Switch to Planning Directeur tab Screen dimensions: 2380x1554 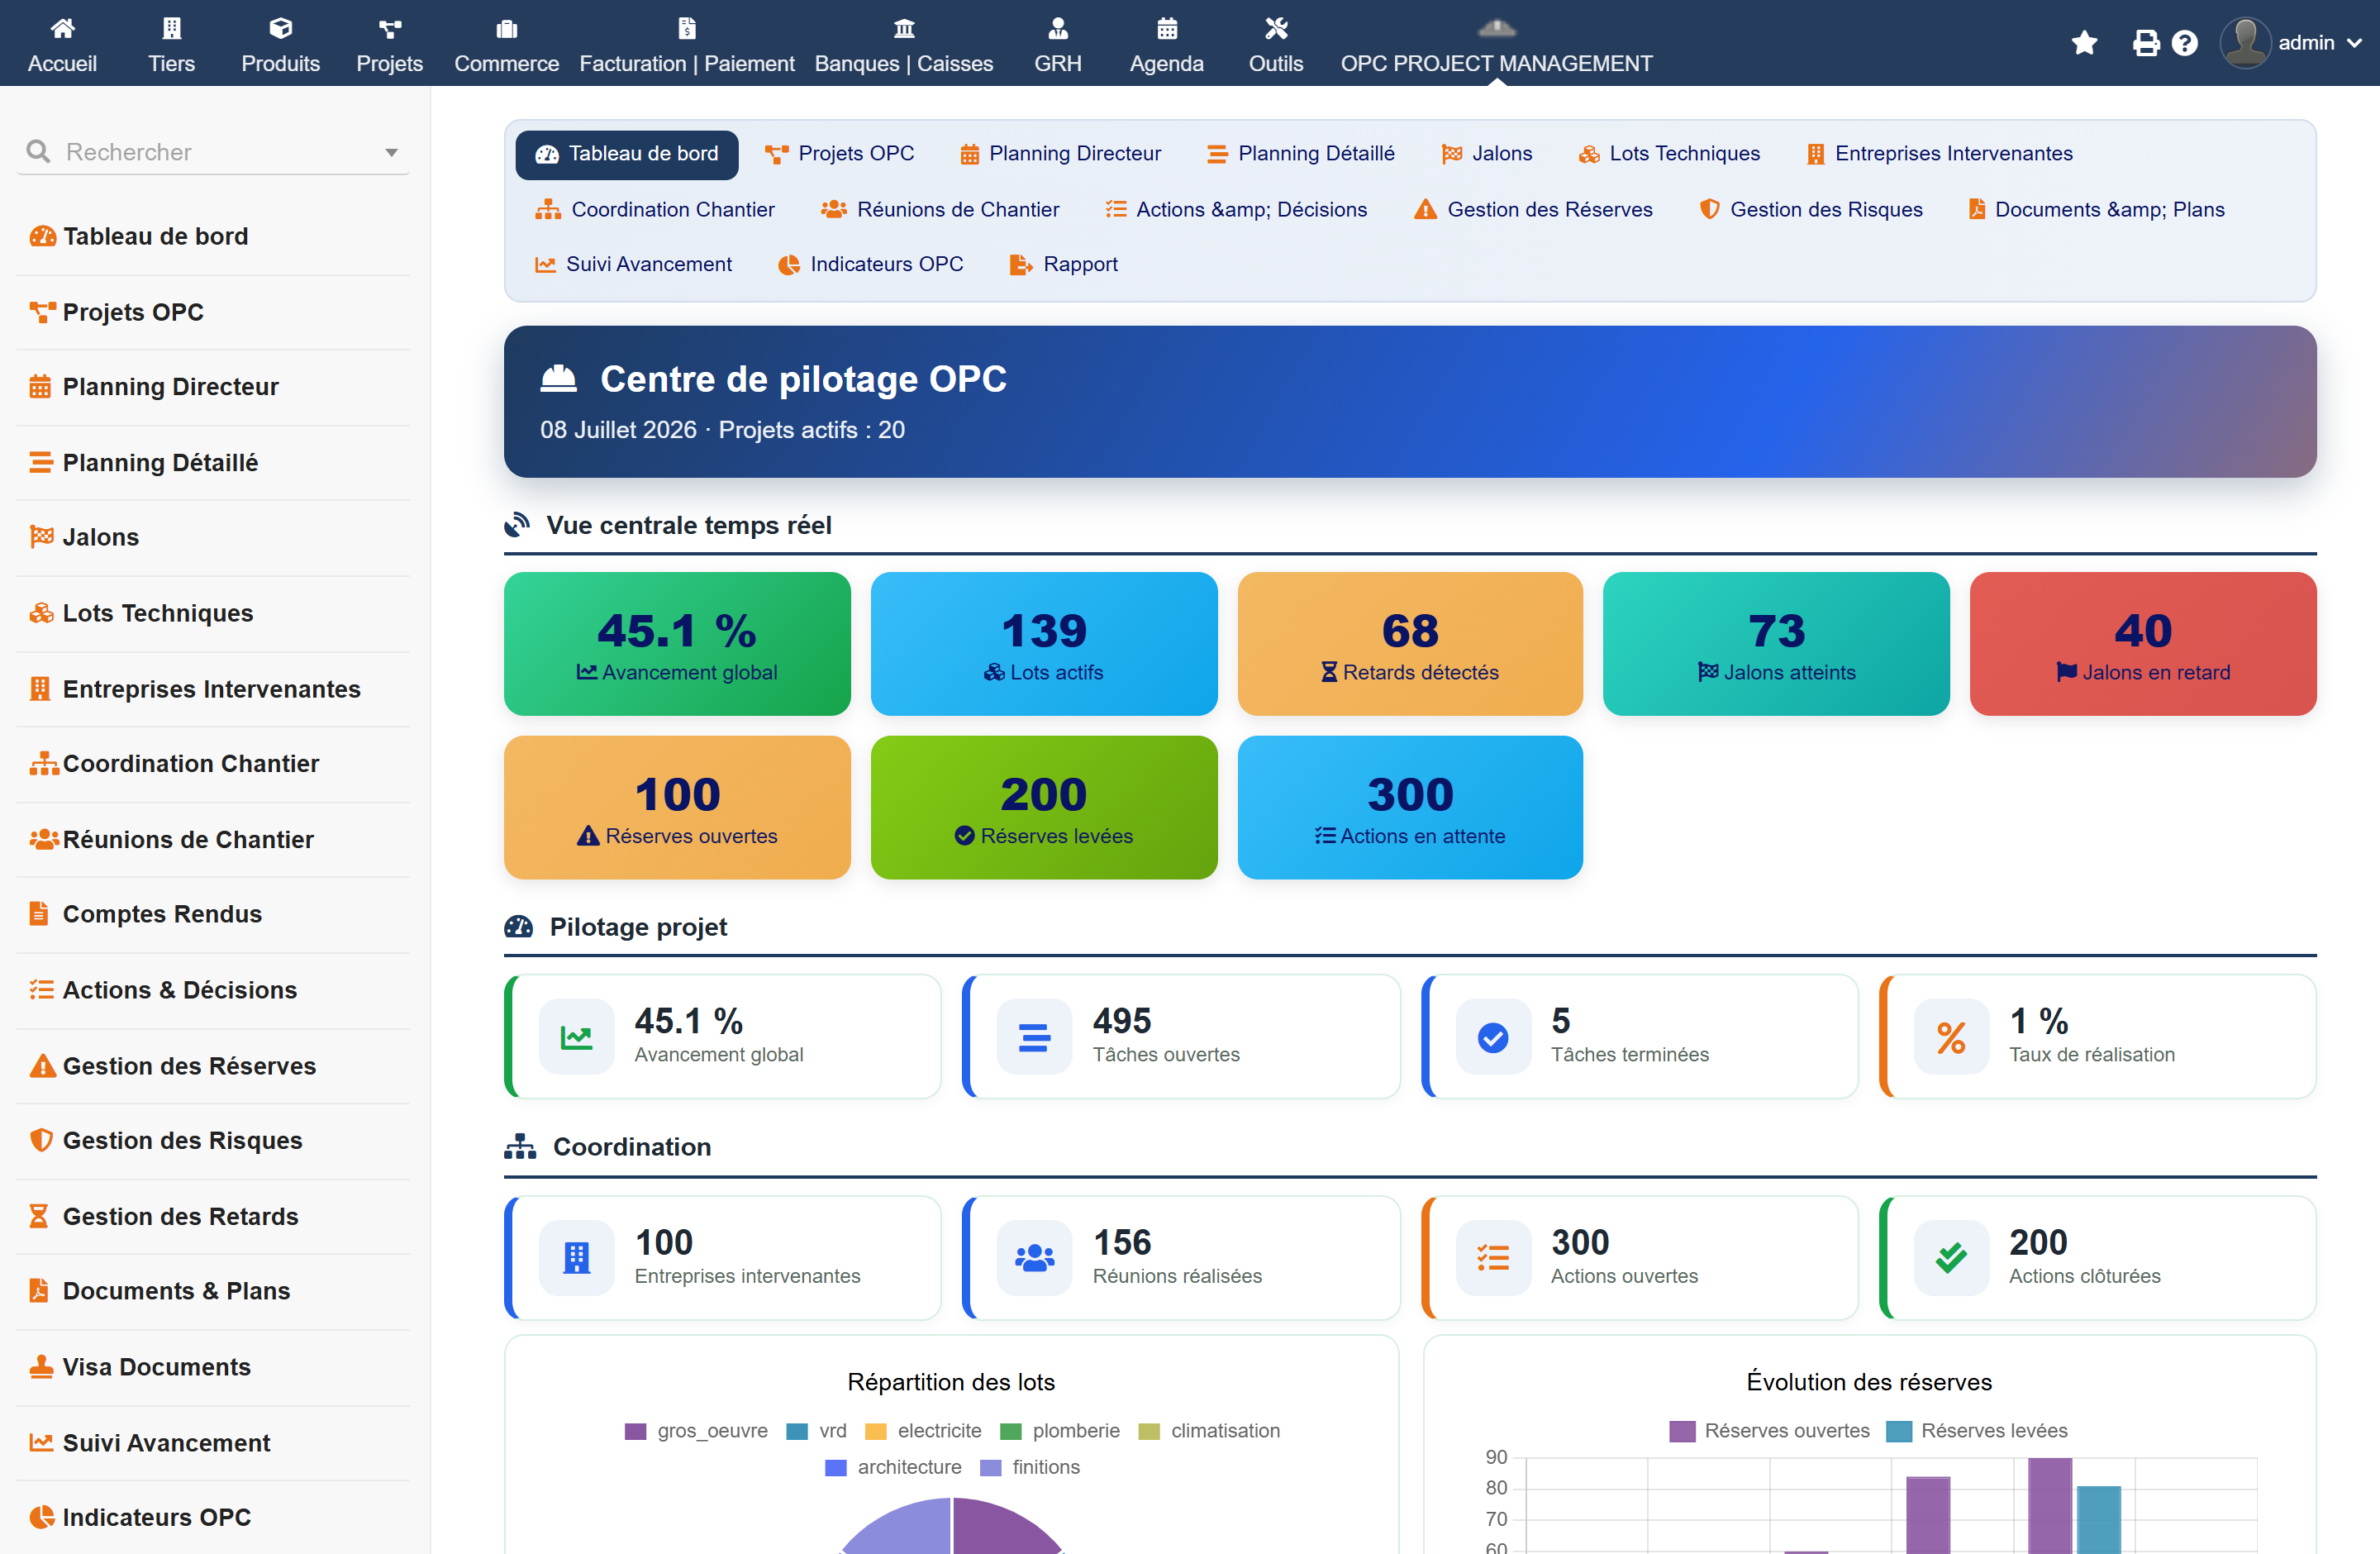[x=1061, y=154]
